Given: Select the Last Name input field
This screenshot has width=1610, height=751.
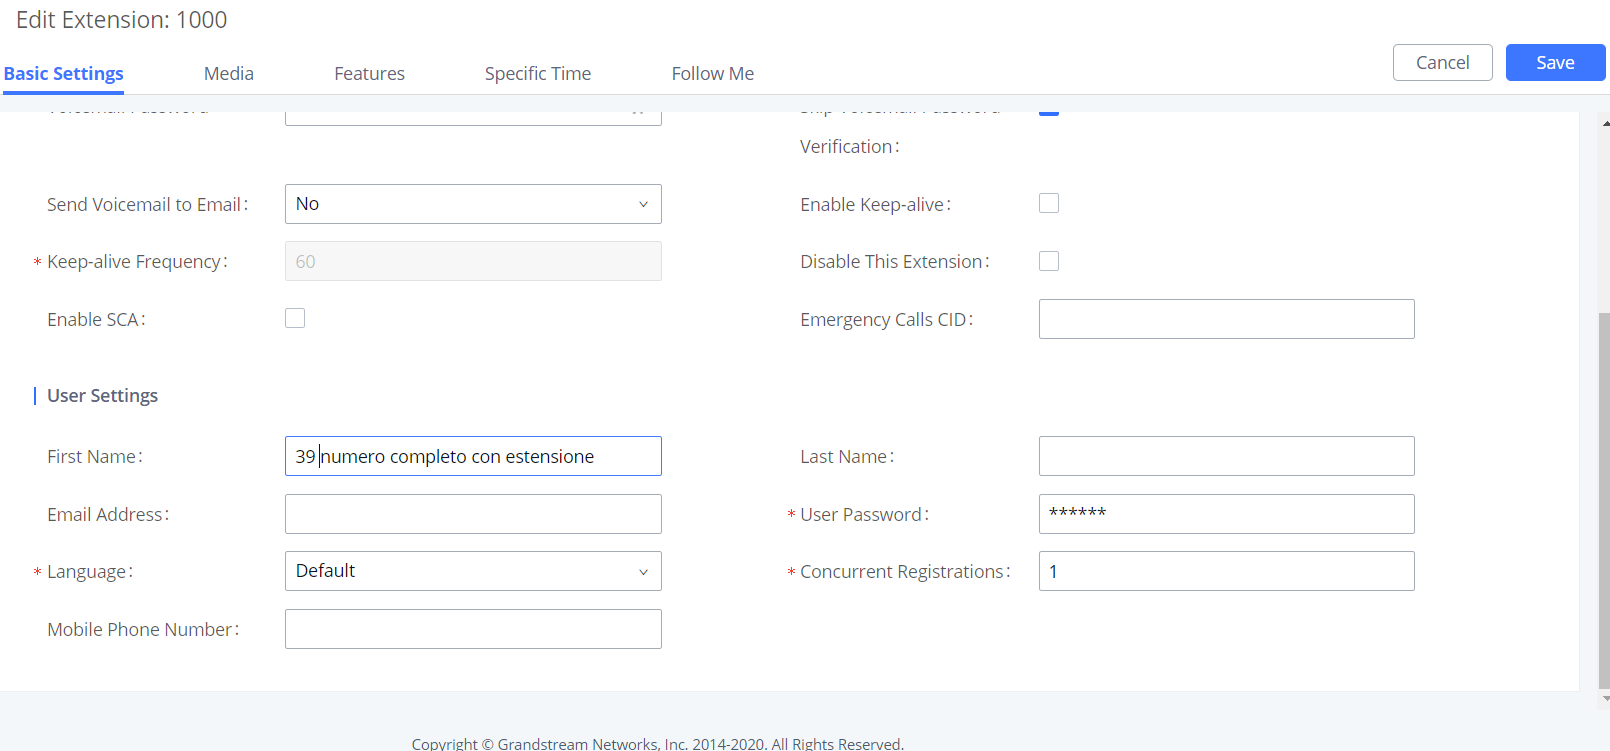Looking at the screenshot, I should [x=1227, y=456].
